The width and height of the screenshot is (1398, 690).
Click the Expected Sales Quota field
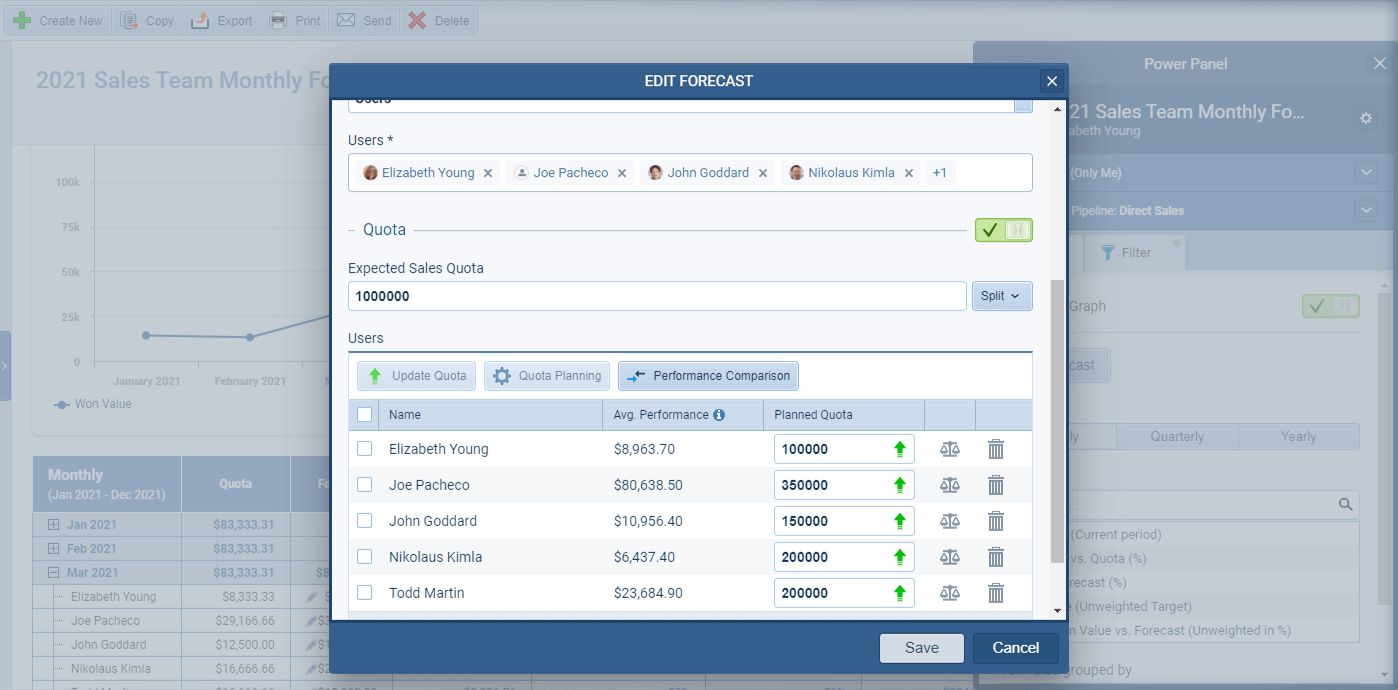pyautogui.click(x=656, y=296)
